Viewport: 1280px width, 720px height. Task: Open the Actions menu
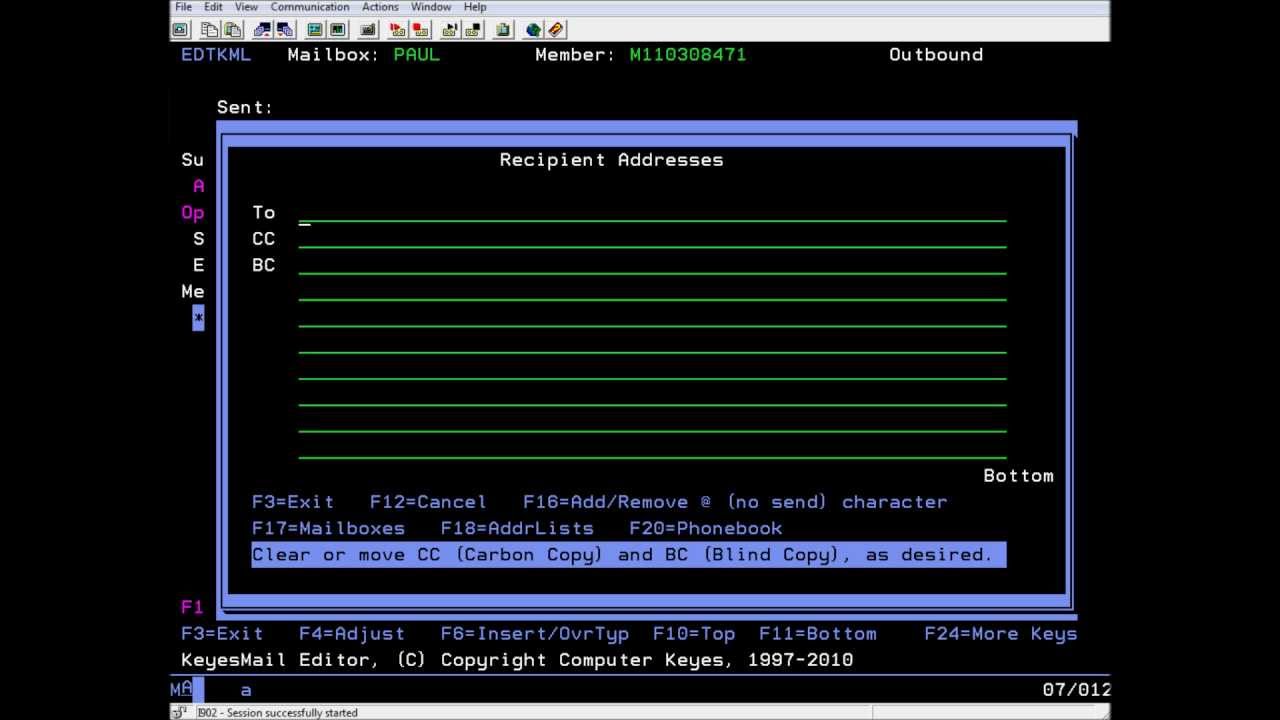380,7
